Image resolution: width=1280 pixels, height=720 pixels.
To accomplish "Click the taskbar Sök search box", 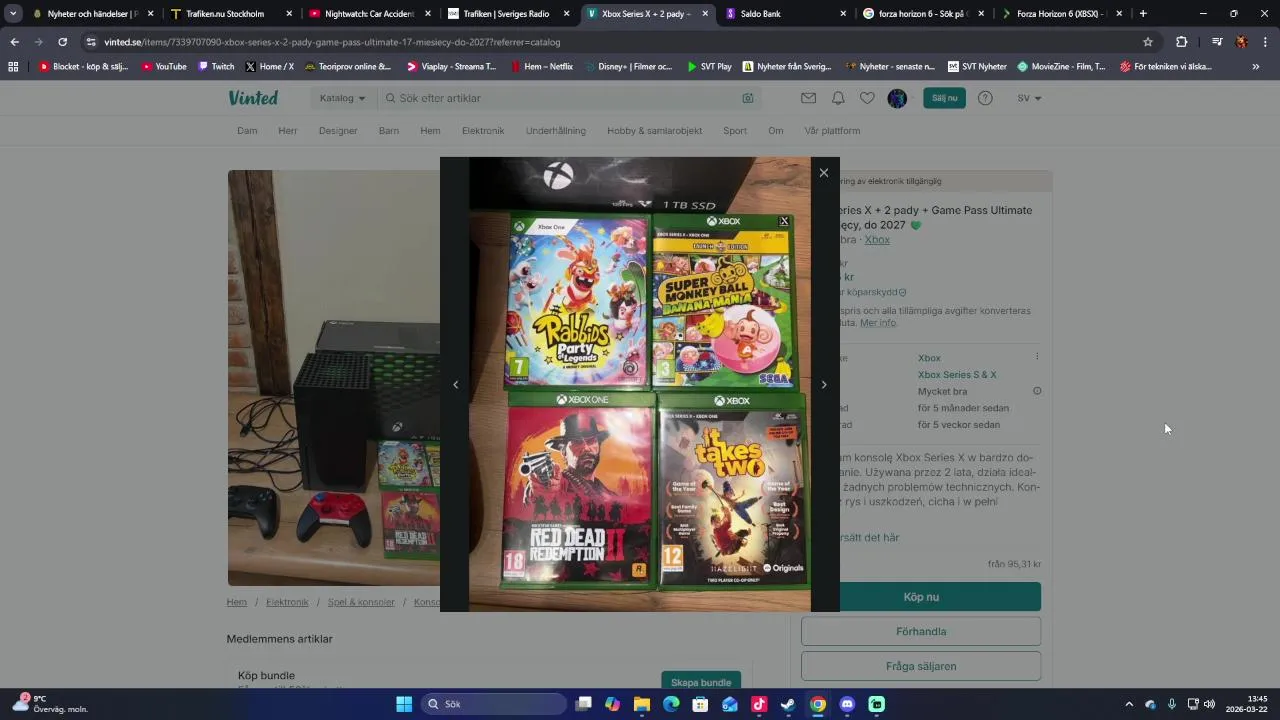I will click(x=494, y=704).
